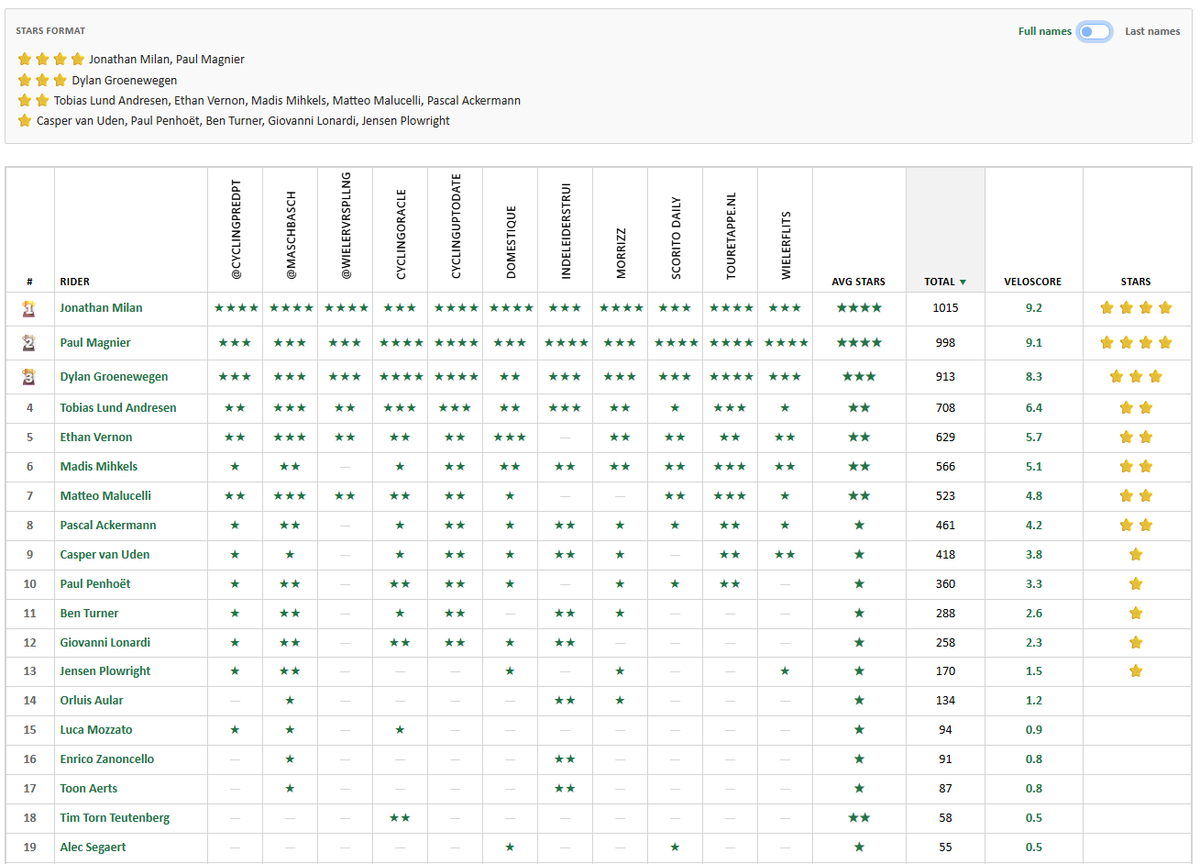Screen dimensions: 1200x864
Task: Select the Last names label
Action: point(1152,32)
